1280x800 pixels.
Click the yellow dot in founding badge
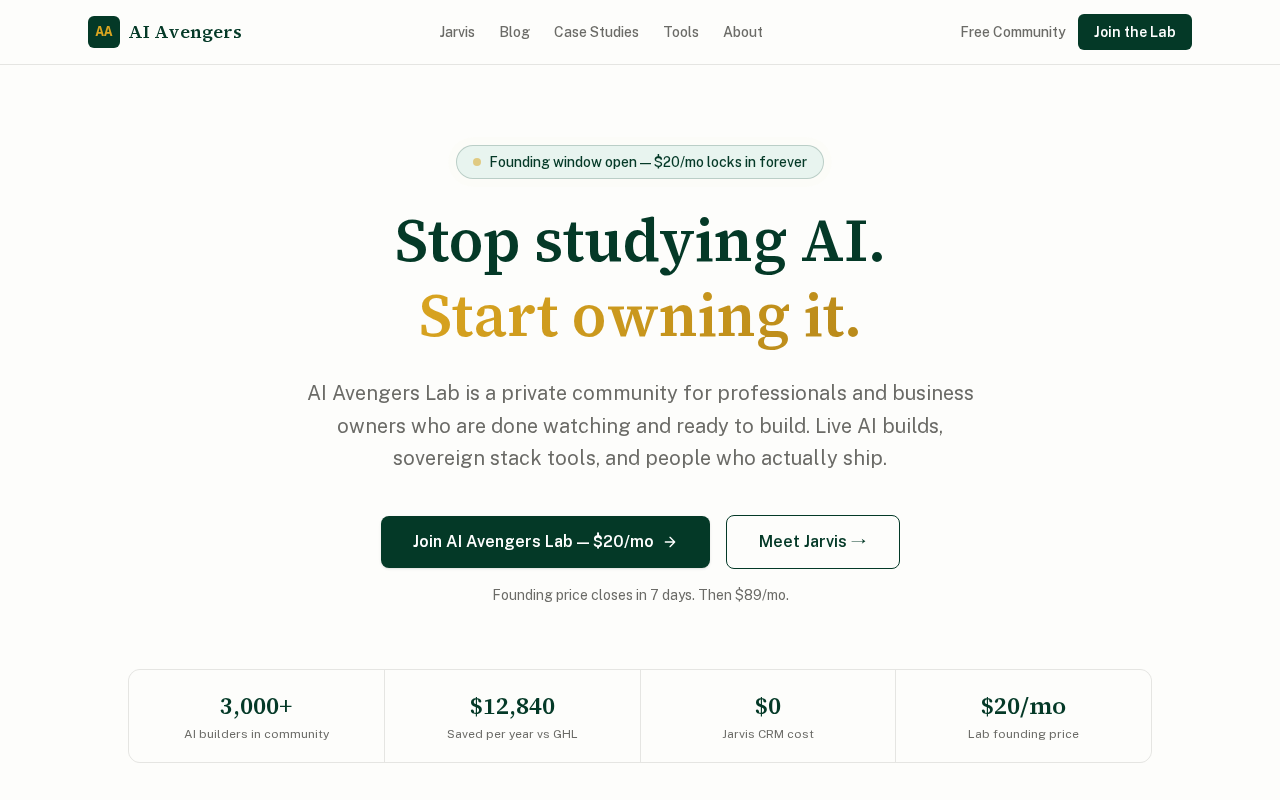pos(477,162)
